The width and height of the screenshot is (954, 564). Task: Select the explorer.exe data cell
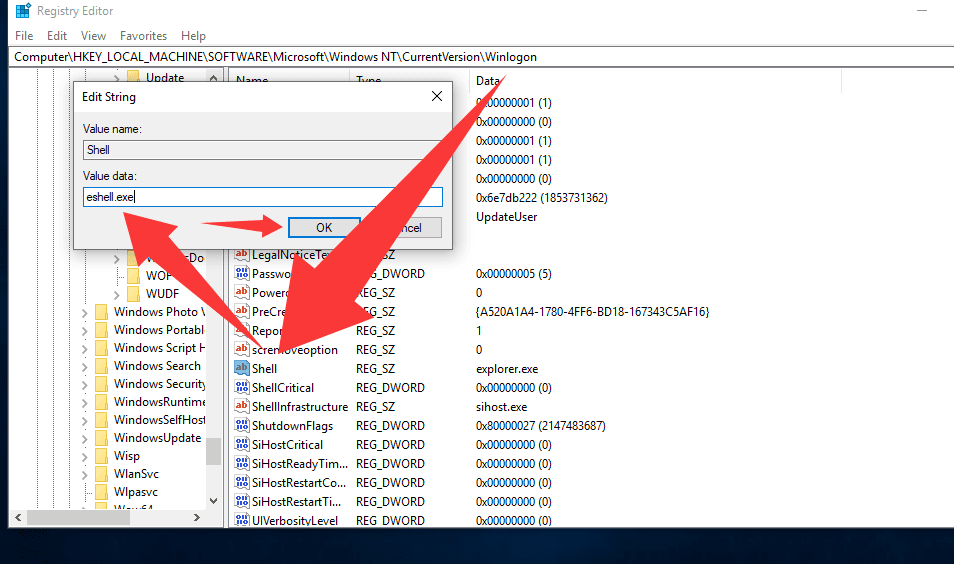click(507, 369)
